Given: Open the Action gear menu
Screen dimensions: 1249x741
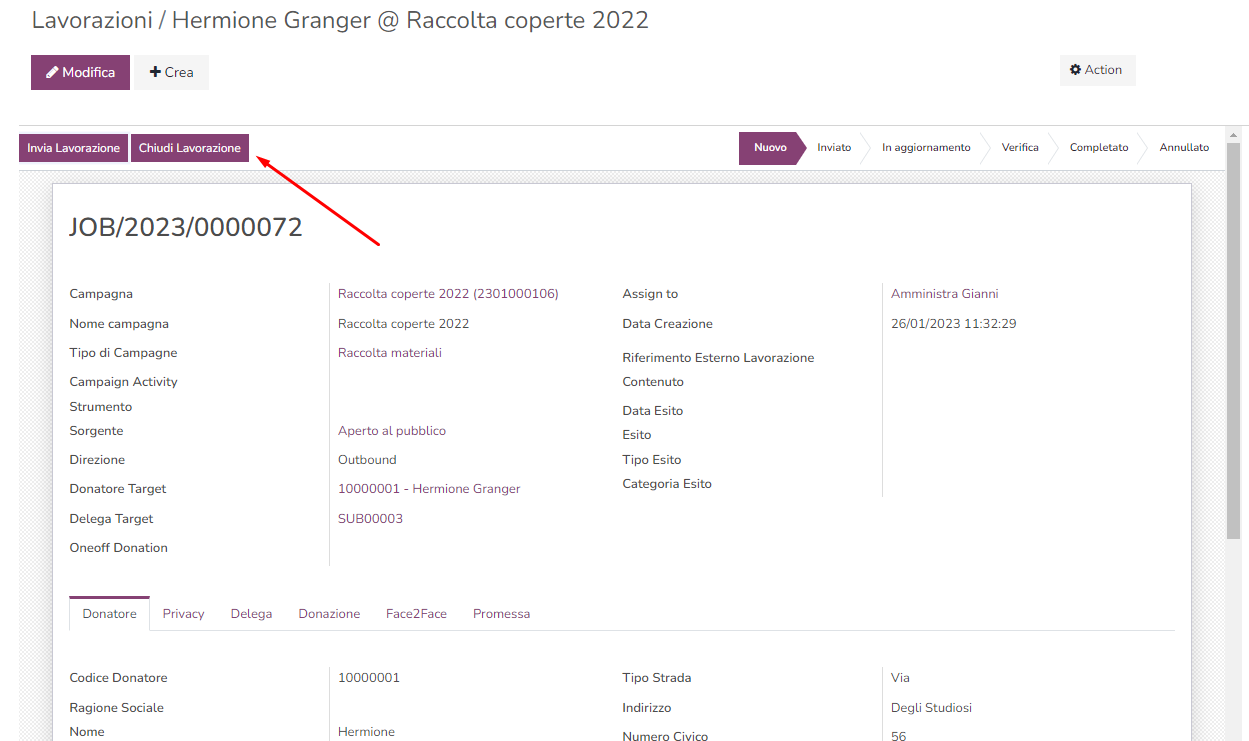Looking at the screenshot, I should (x=1096, y=70).
